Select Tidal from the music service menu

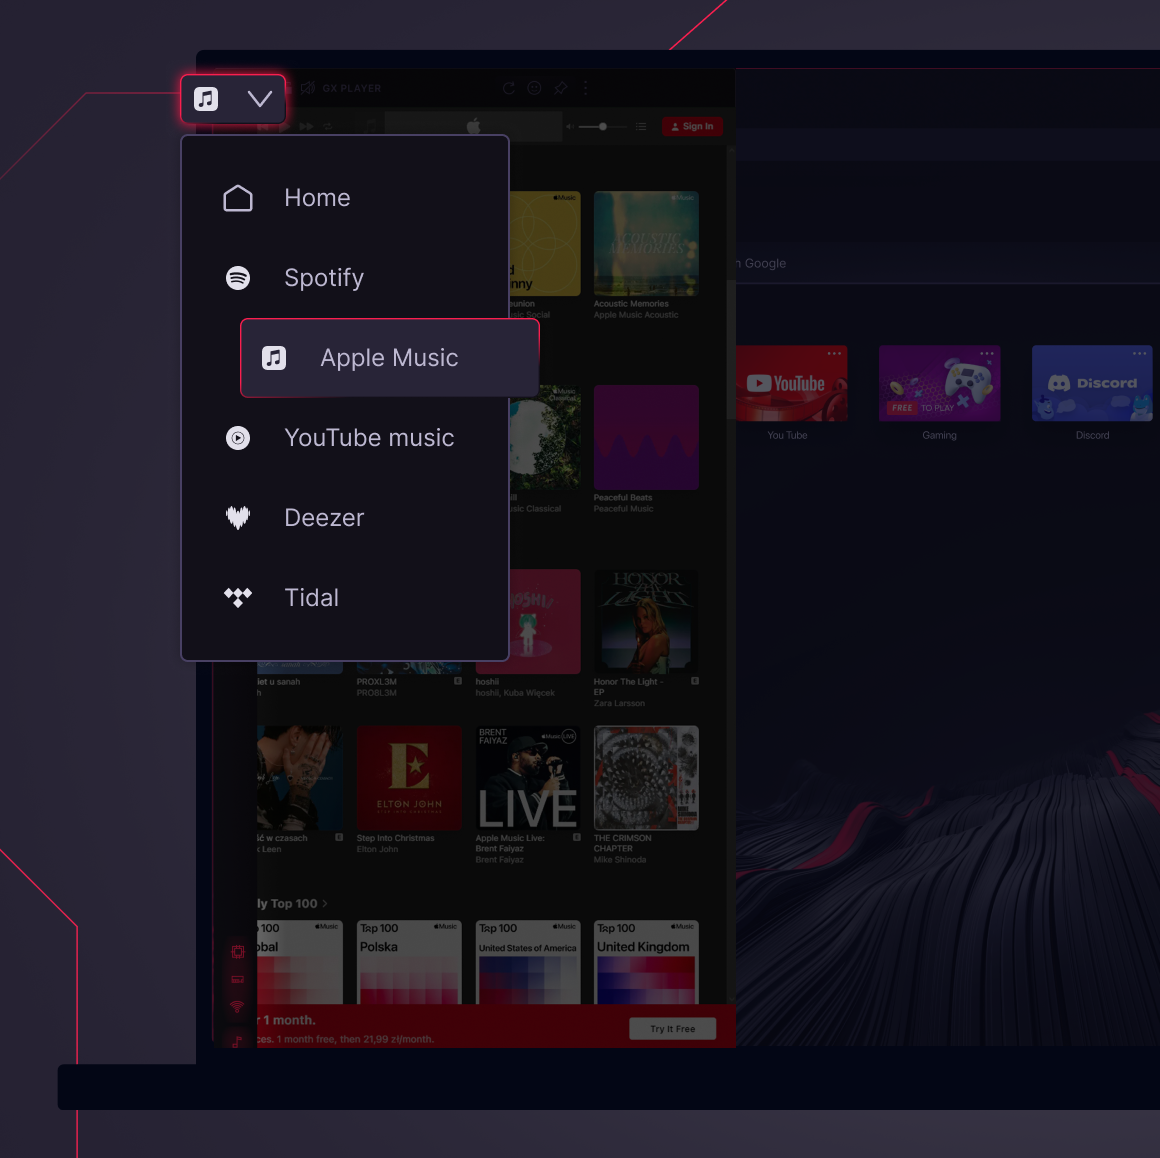(x=311, y=597)
